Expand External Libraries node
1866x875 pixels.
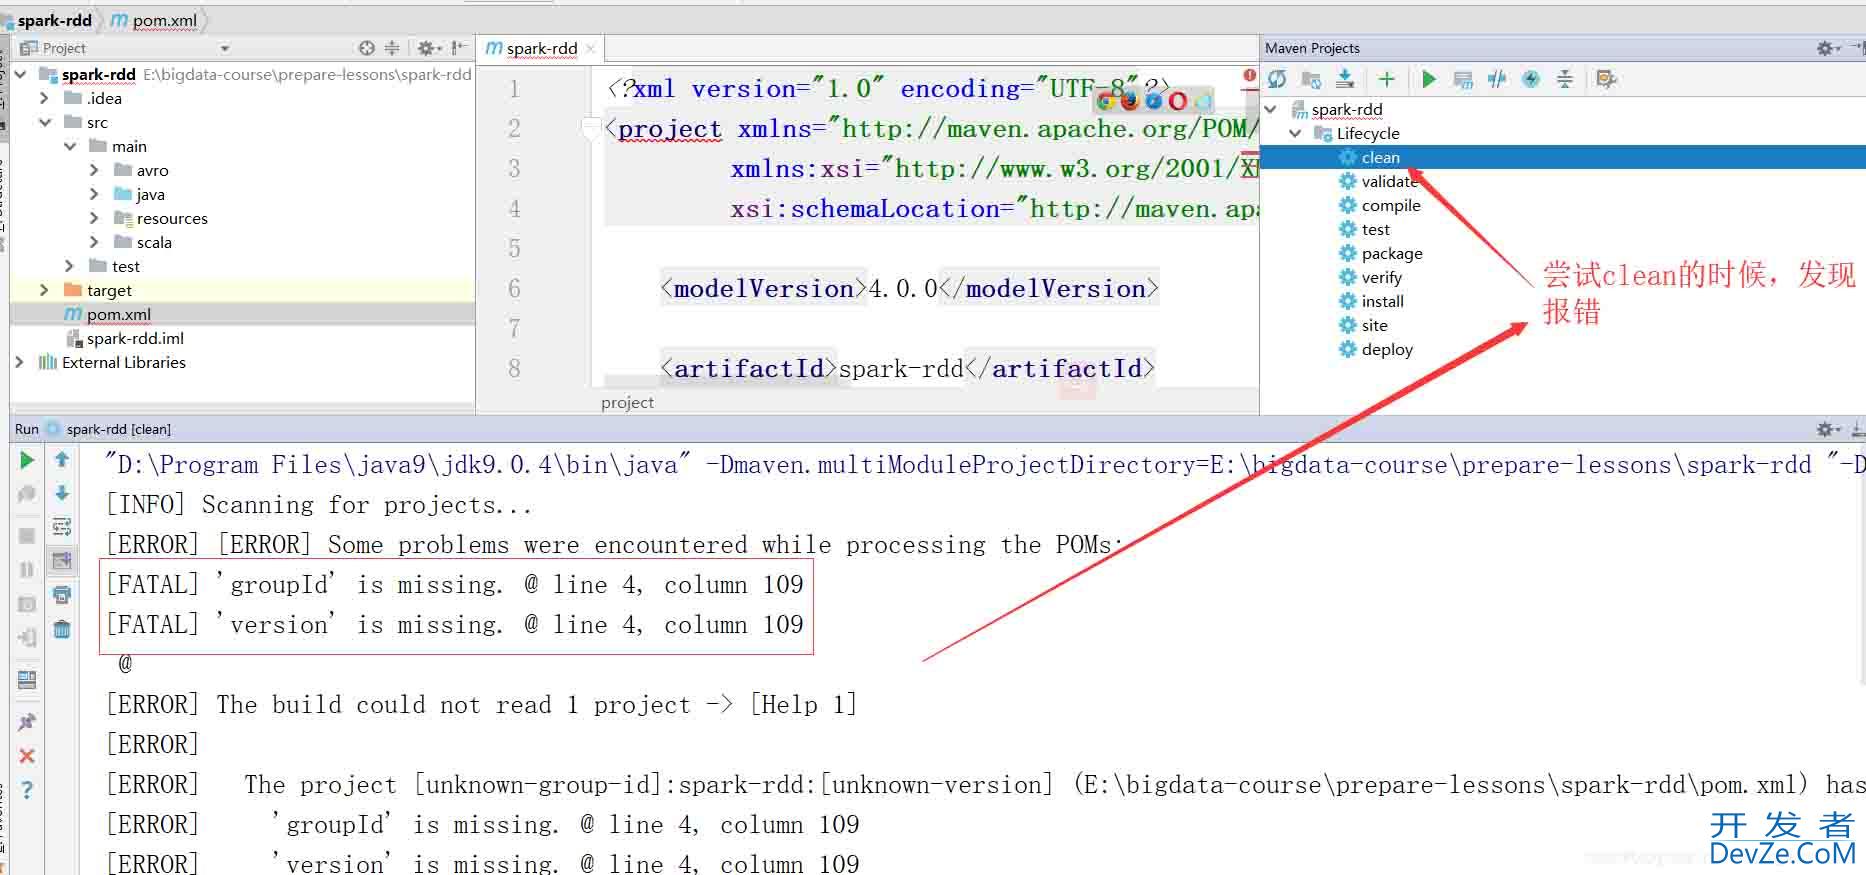coord(19,362)
